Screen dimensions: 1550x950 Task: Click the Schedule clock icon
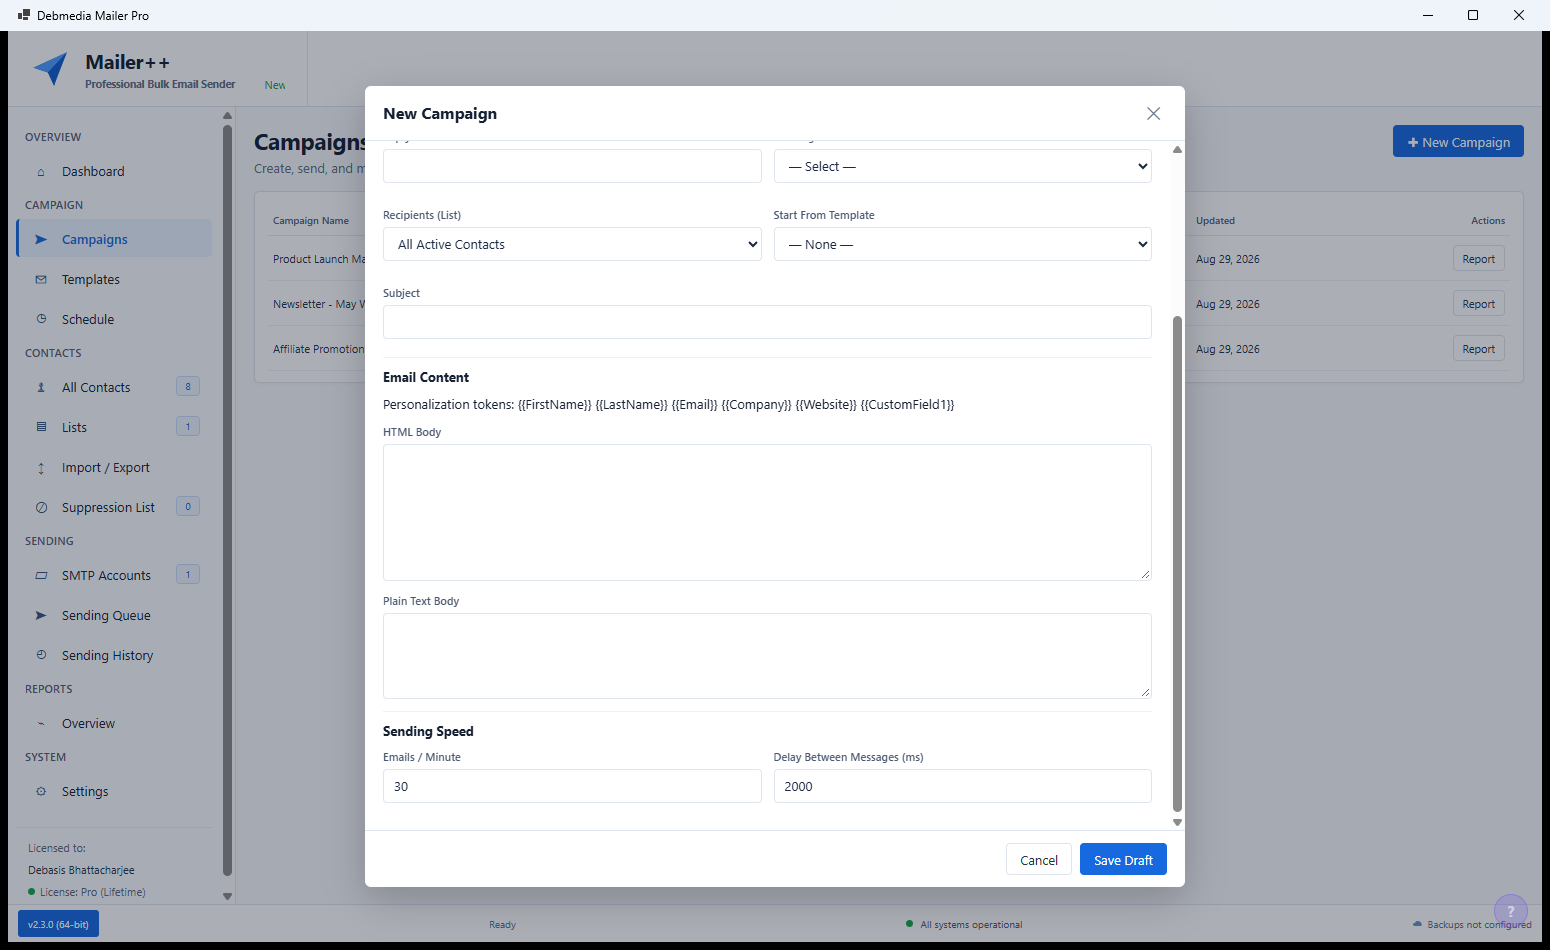41,319
